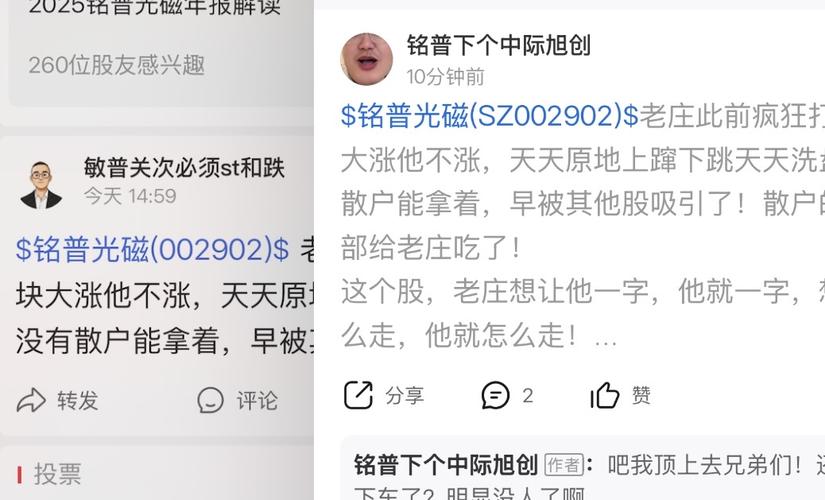Viewport: 825px width, 500px height.
Task: Tap the 转发 text label
Action: (x=78, y=401)
